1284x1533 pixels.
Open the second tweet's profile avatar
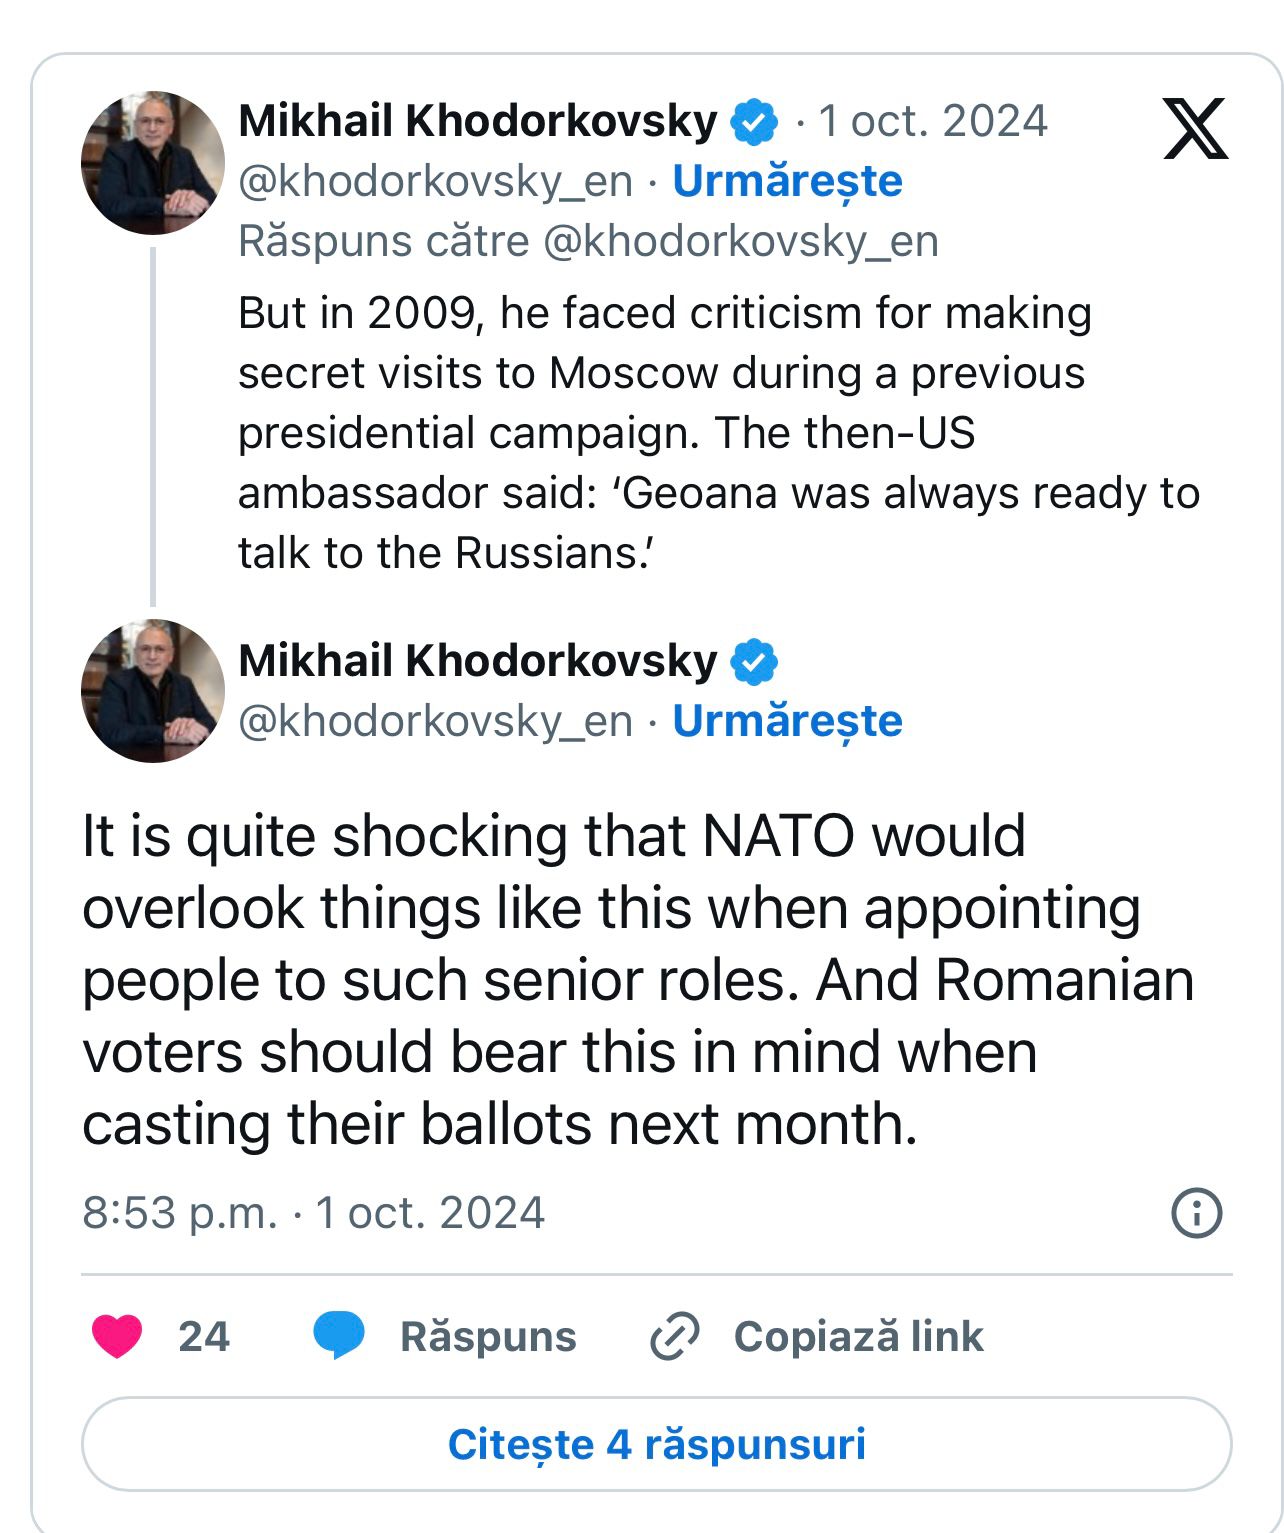point(153,691)
